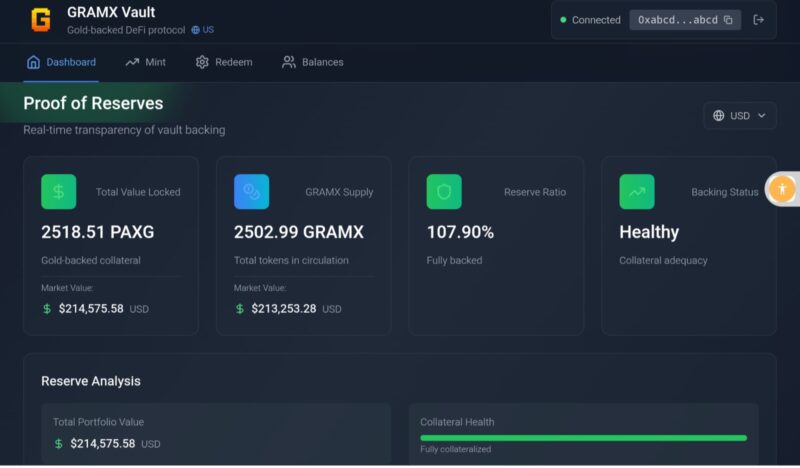This screenshot has height=468, width=800.
Task: Click the disconnect logout icon
Action: (759, 20)
